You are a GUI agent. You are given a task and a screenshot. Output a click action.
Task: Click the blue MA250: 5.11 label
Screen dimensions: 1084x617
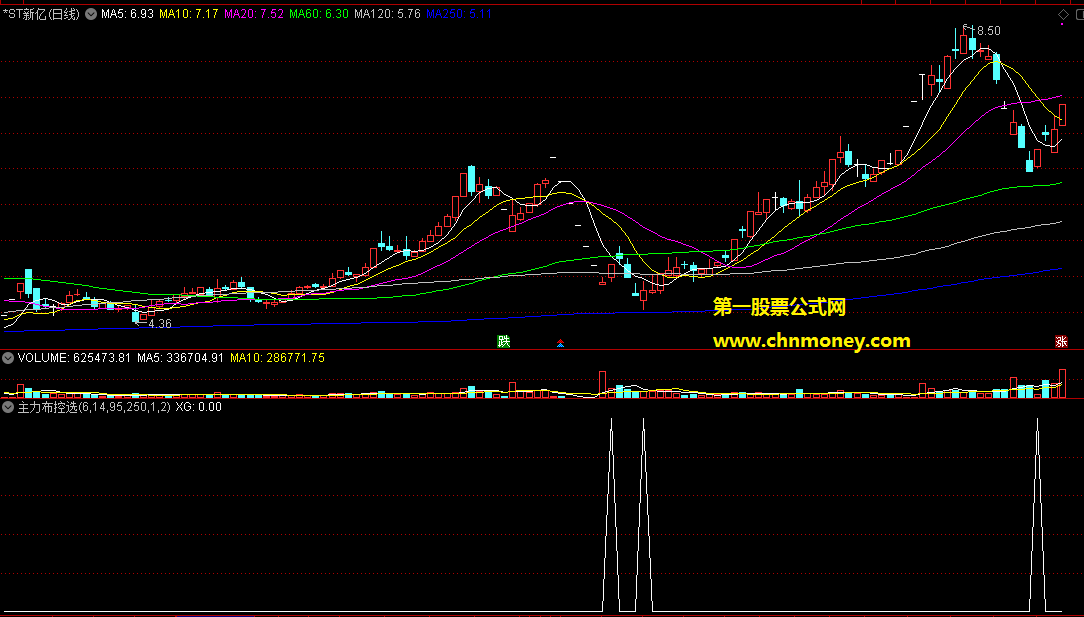coord(459,14)
